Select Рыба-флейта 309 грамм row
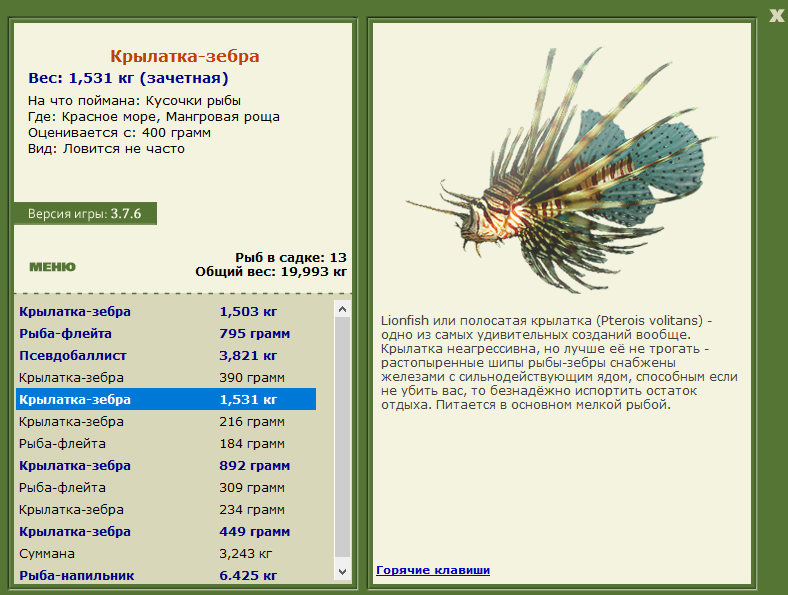 [x=166, y=487]
